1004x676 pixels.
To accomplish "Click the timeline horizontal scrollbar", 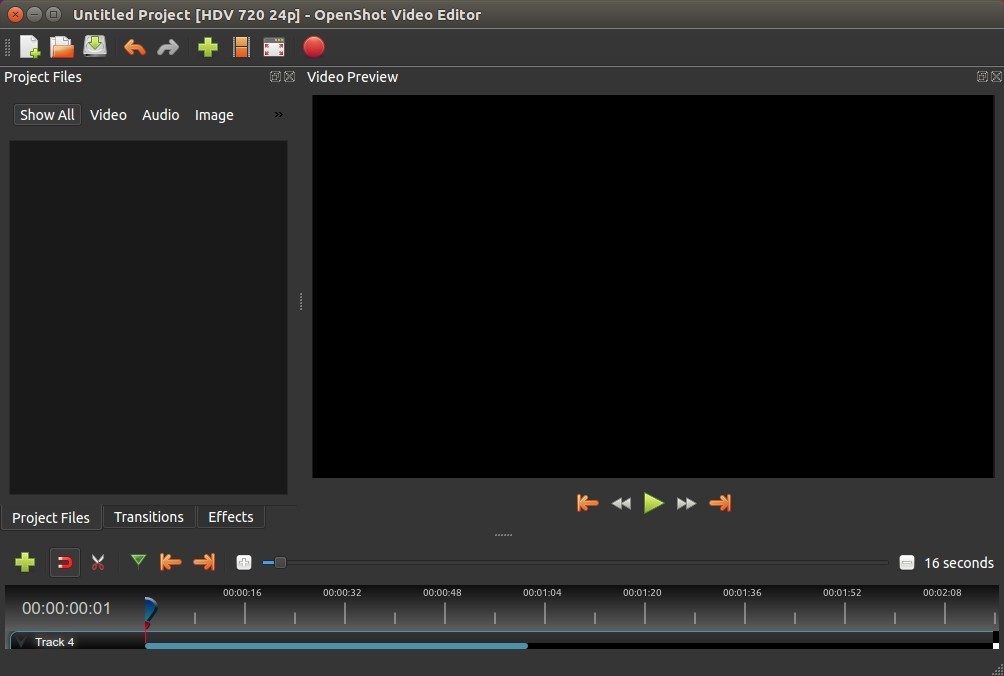I will [x=337, y=646].
